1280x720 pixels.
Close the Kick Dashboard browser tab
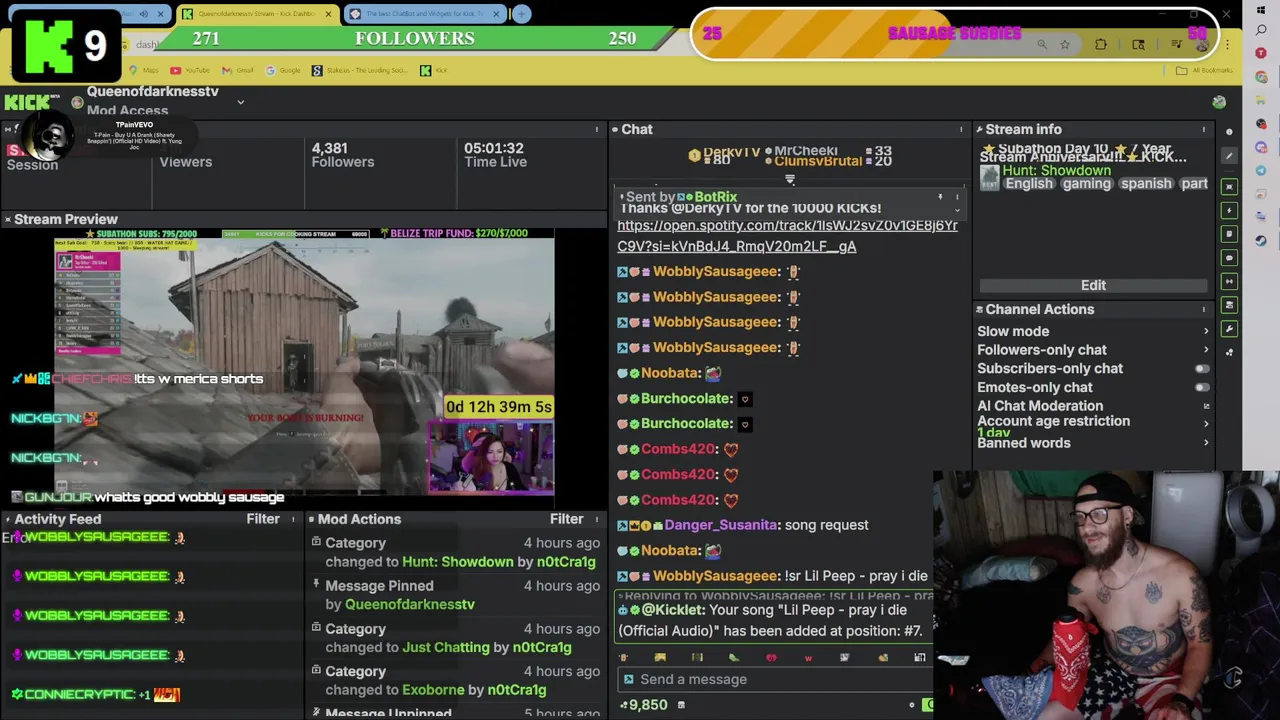[x=328, y=14]
